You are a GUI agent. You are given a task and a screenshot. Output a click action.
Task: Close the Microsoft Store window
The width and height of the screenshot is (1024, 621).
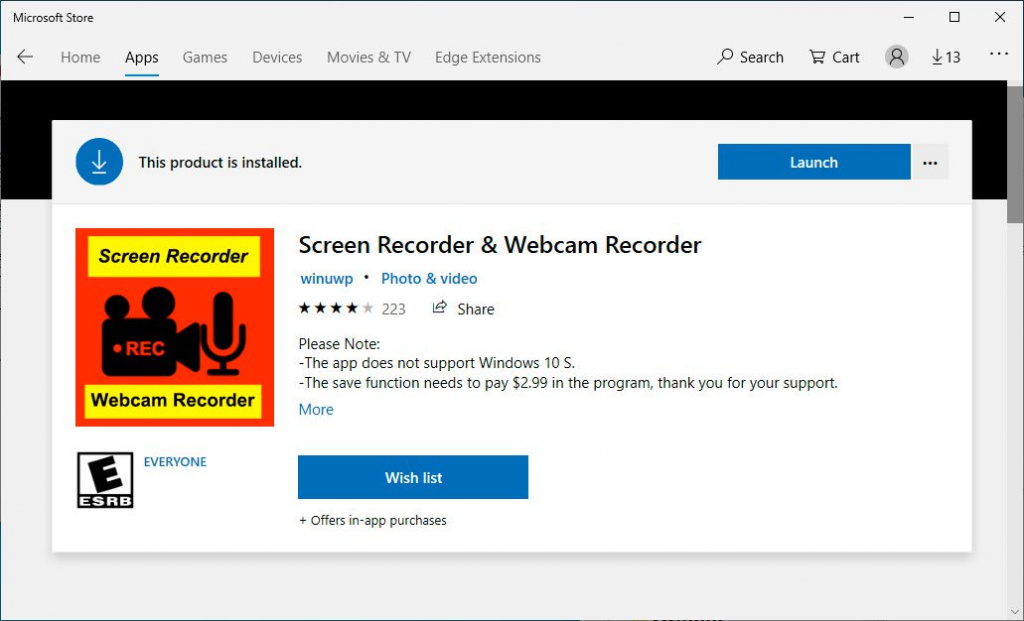pos(1000,17)
